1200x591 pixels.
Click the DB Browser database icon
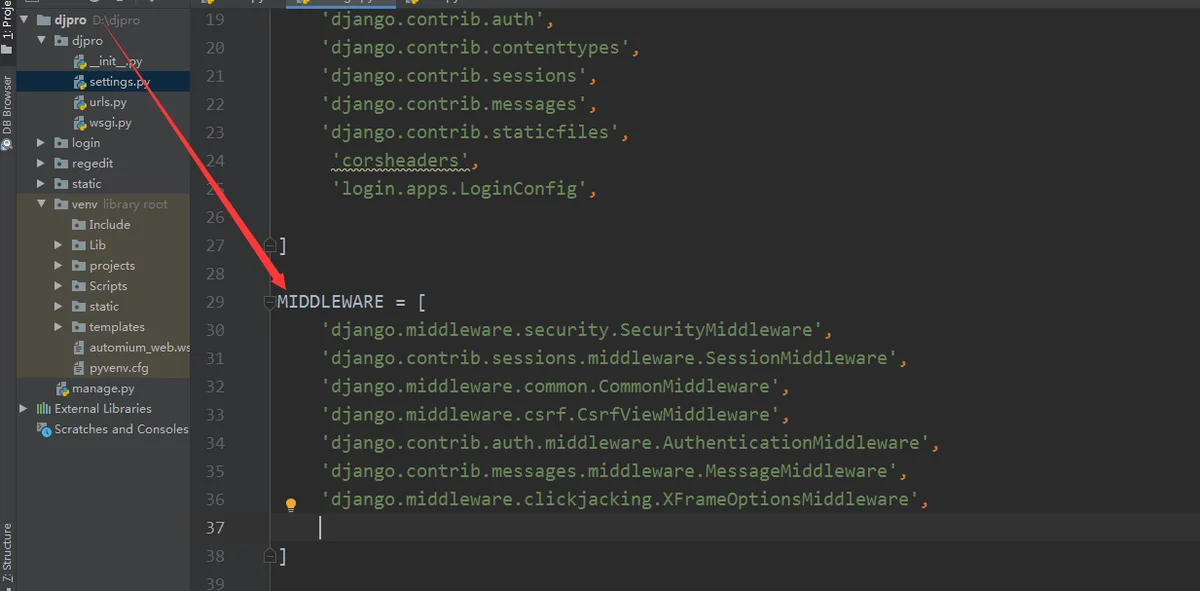[7, 144]
